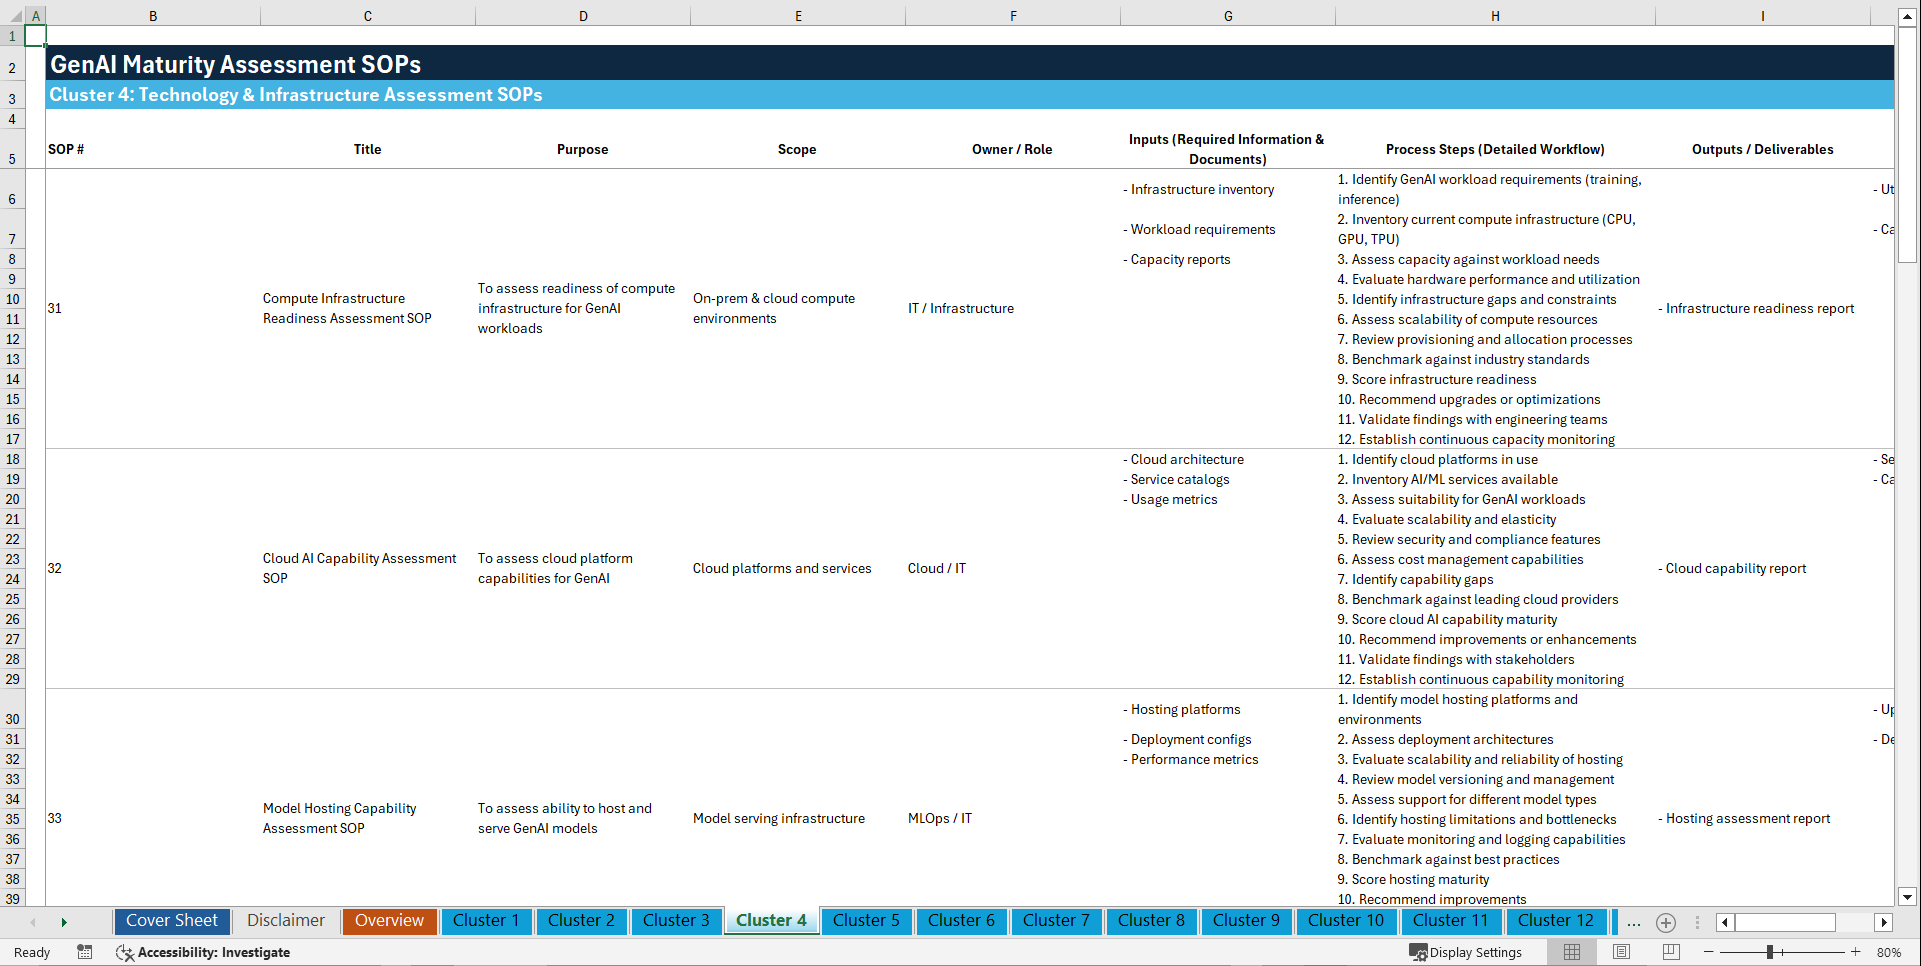Switch to the Cluster 7 tab
The image size is (1921, 966).
(1056, 921)
